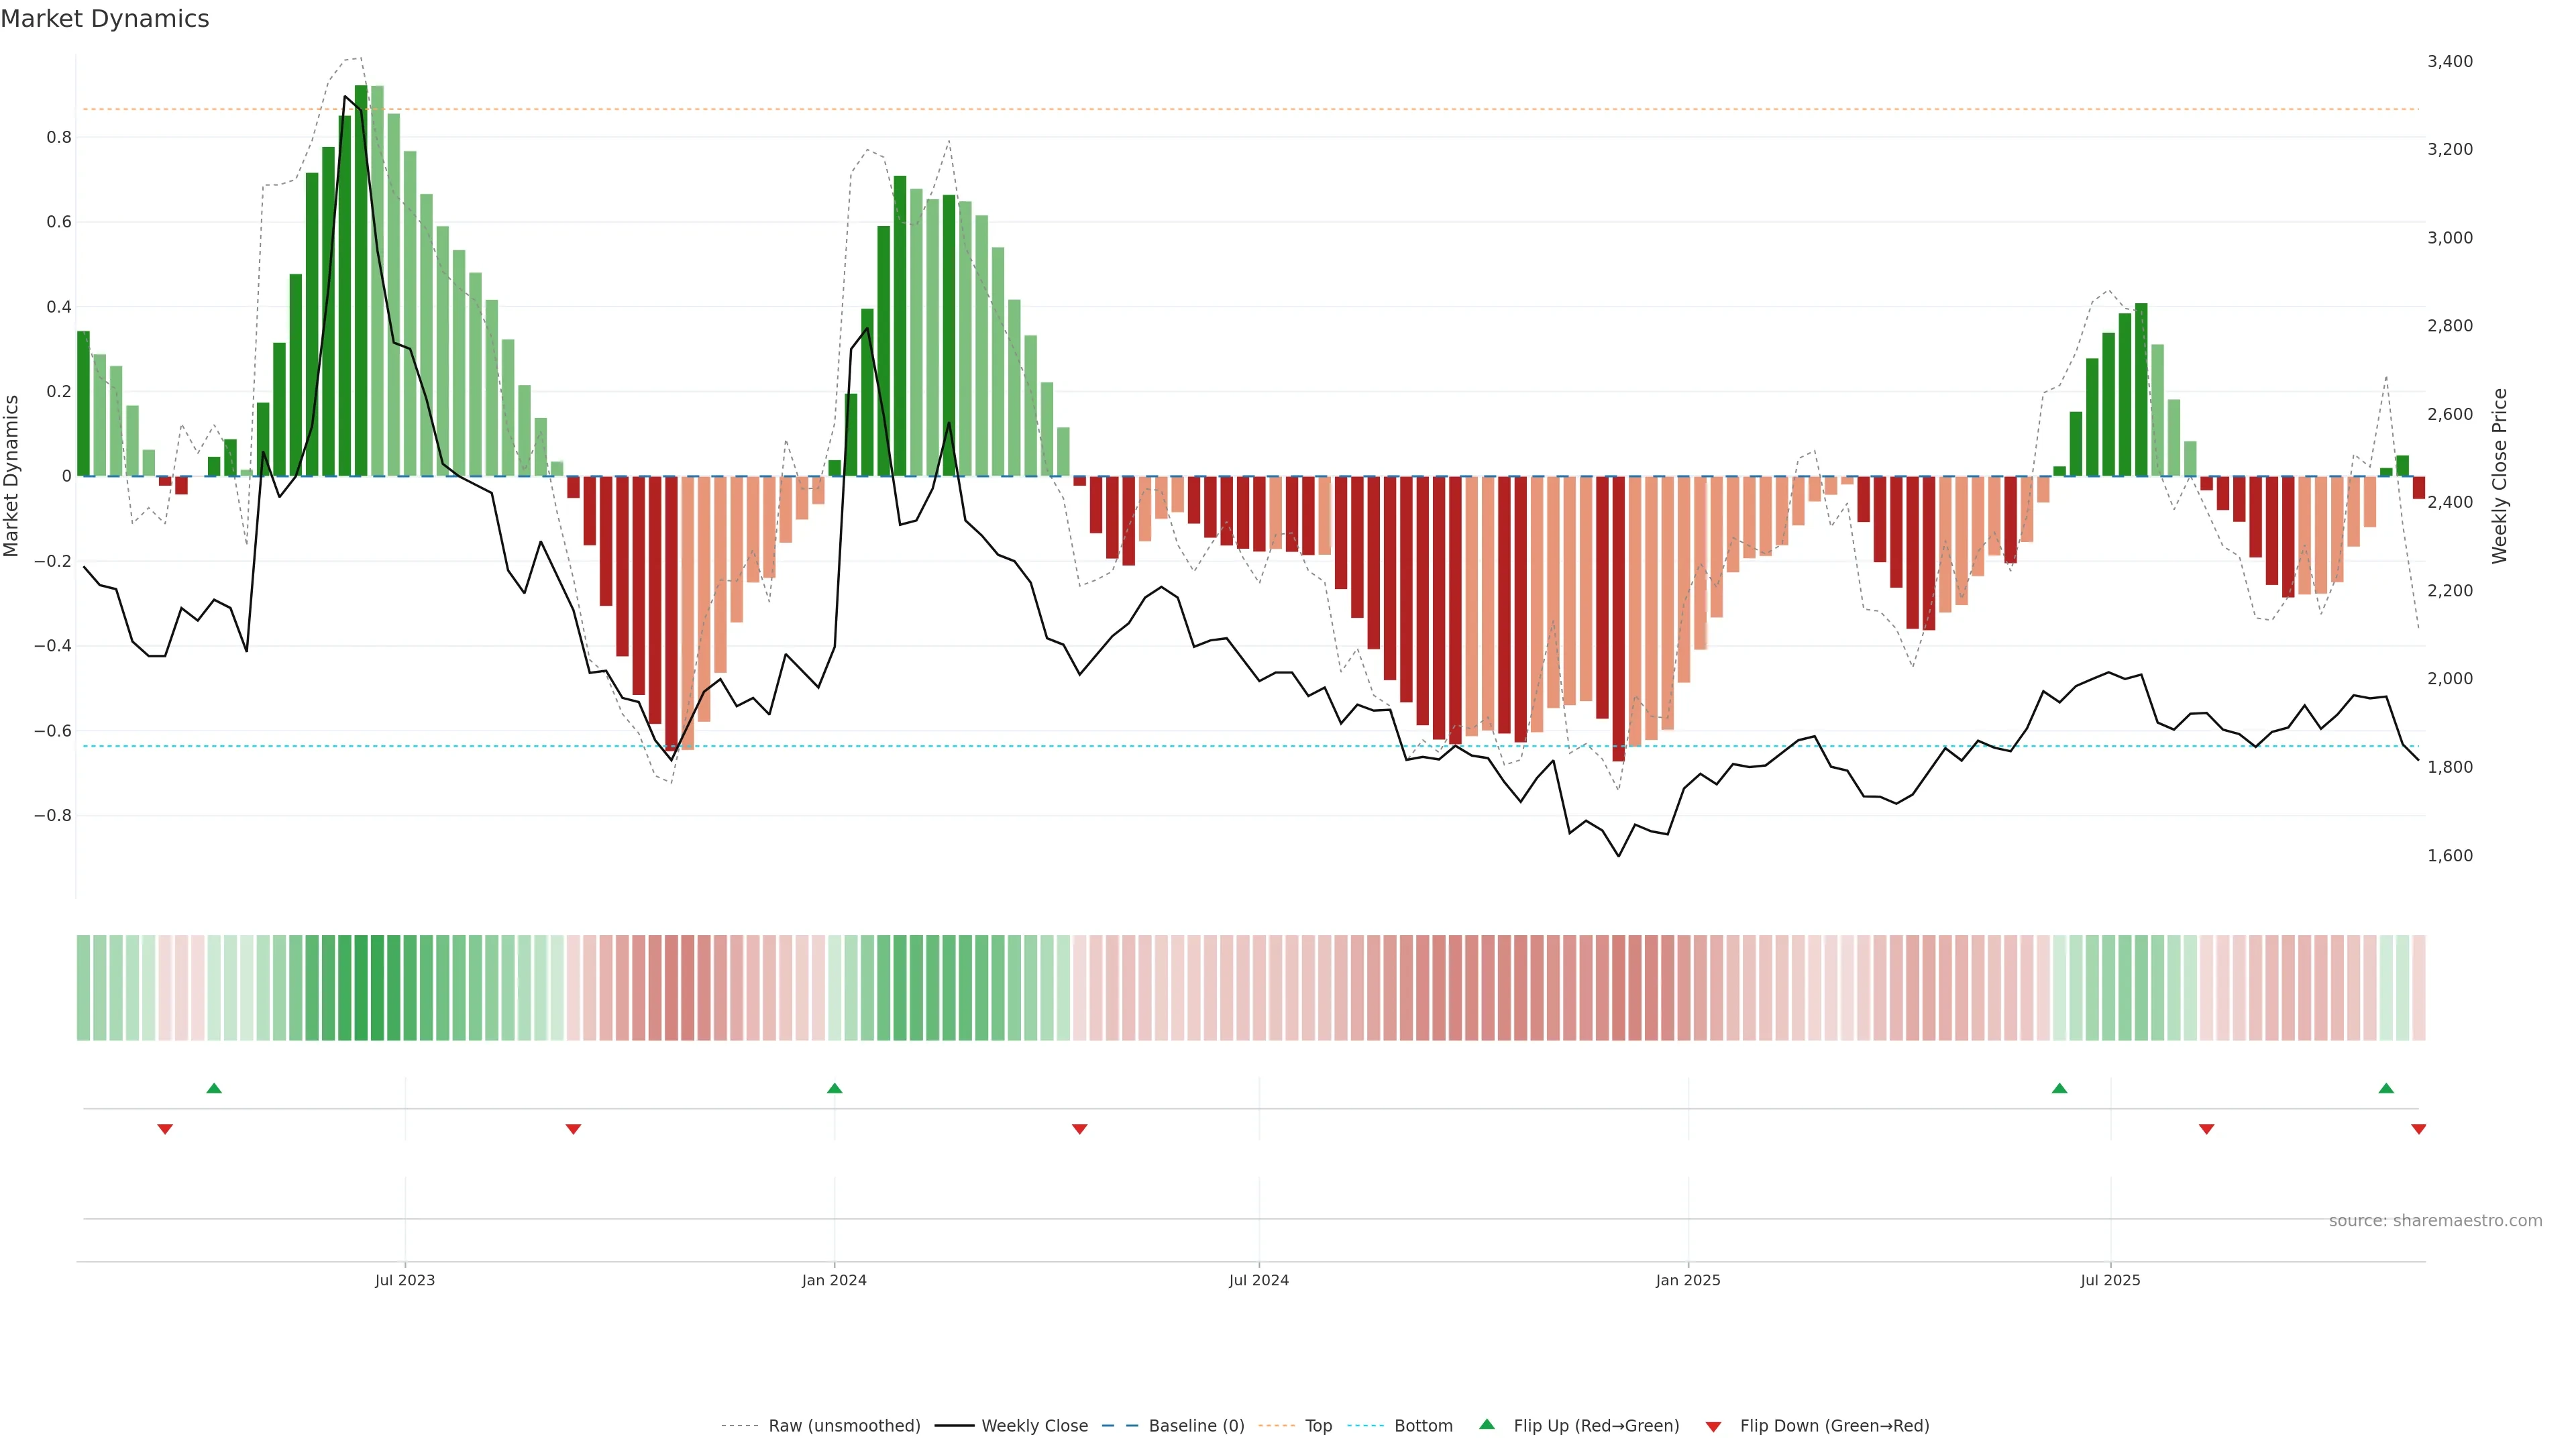Click rightmost green flip-up triangle marker
2576x1449 pixels.
[2386, 1088]
